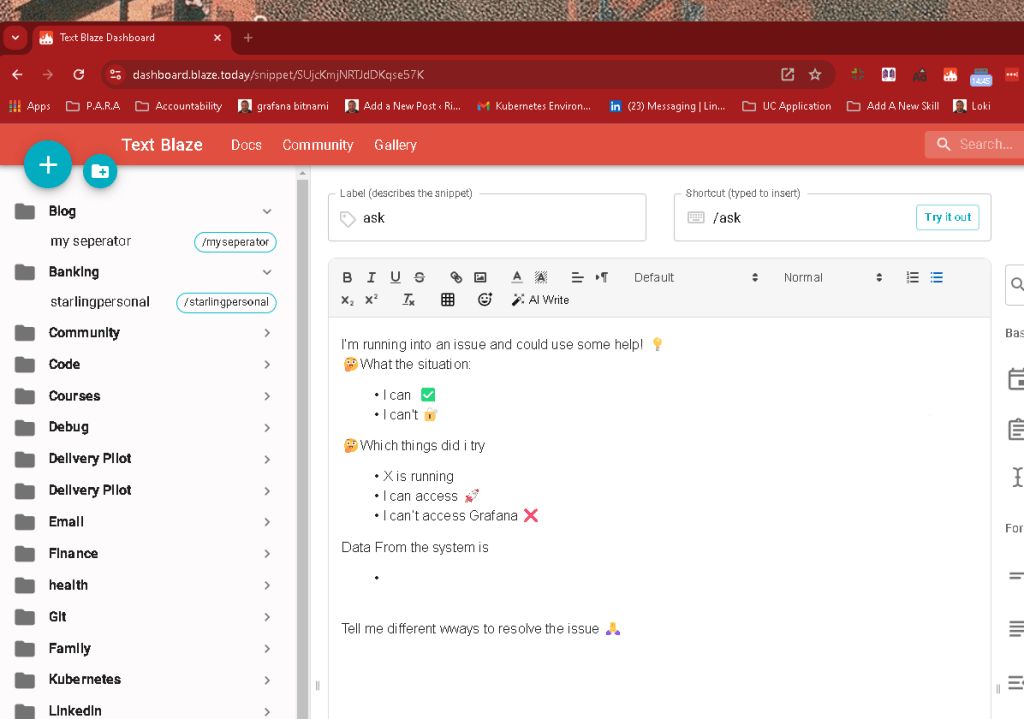Apply numbered list formatting
Screen dimensions: 1024x719
(x=912, y=278)
